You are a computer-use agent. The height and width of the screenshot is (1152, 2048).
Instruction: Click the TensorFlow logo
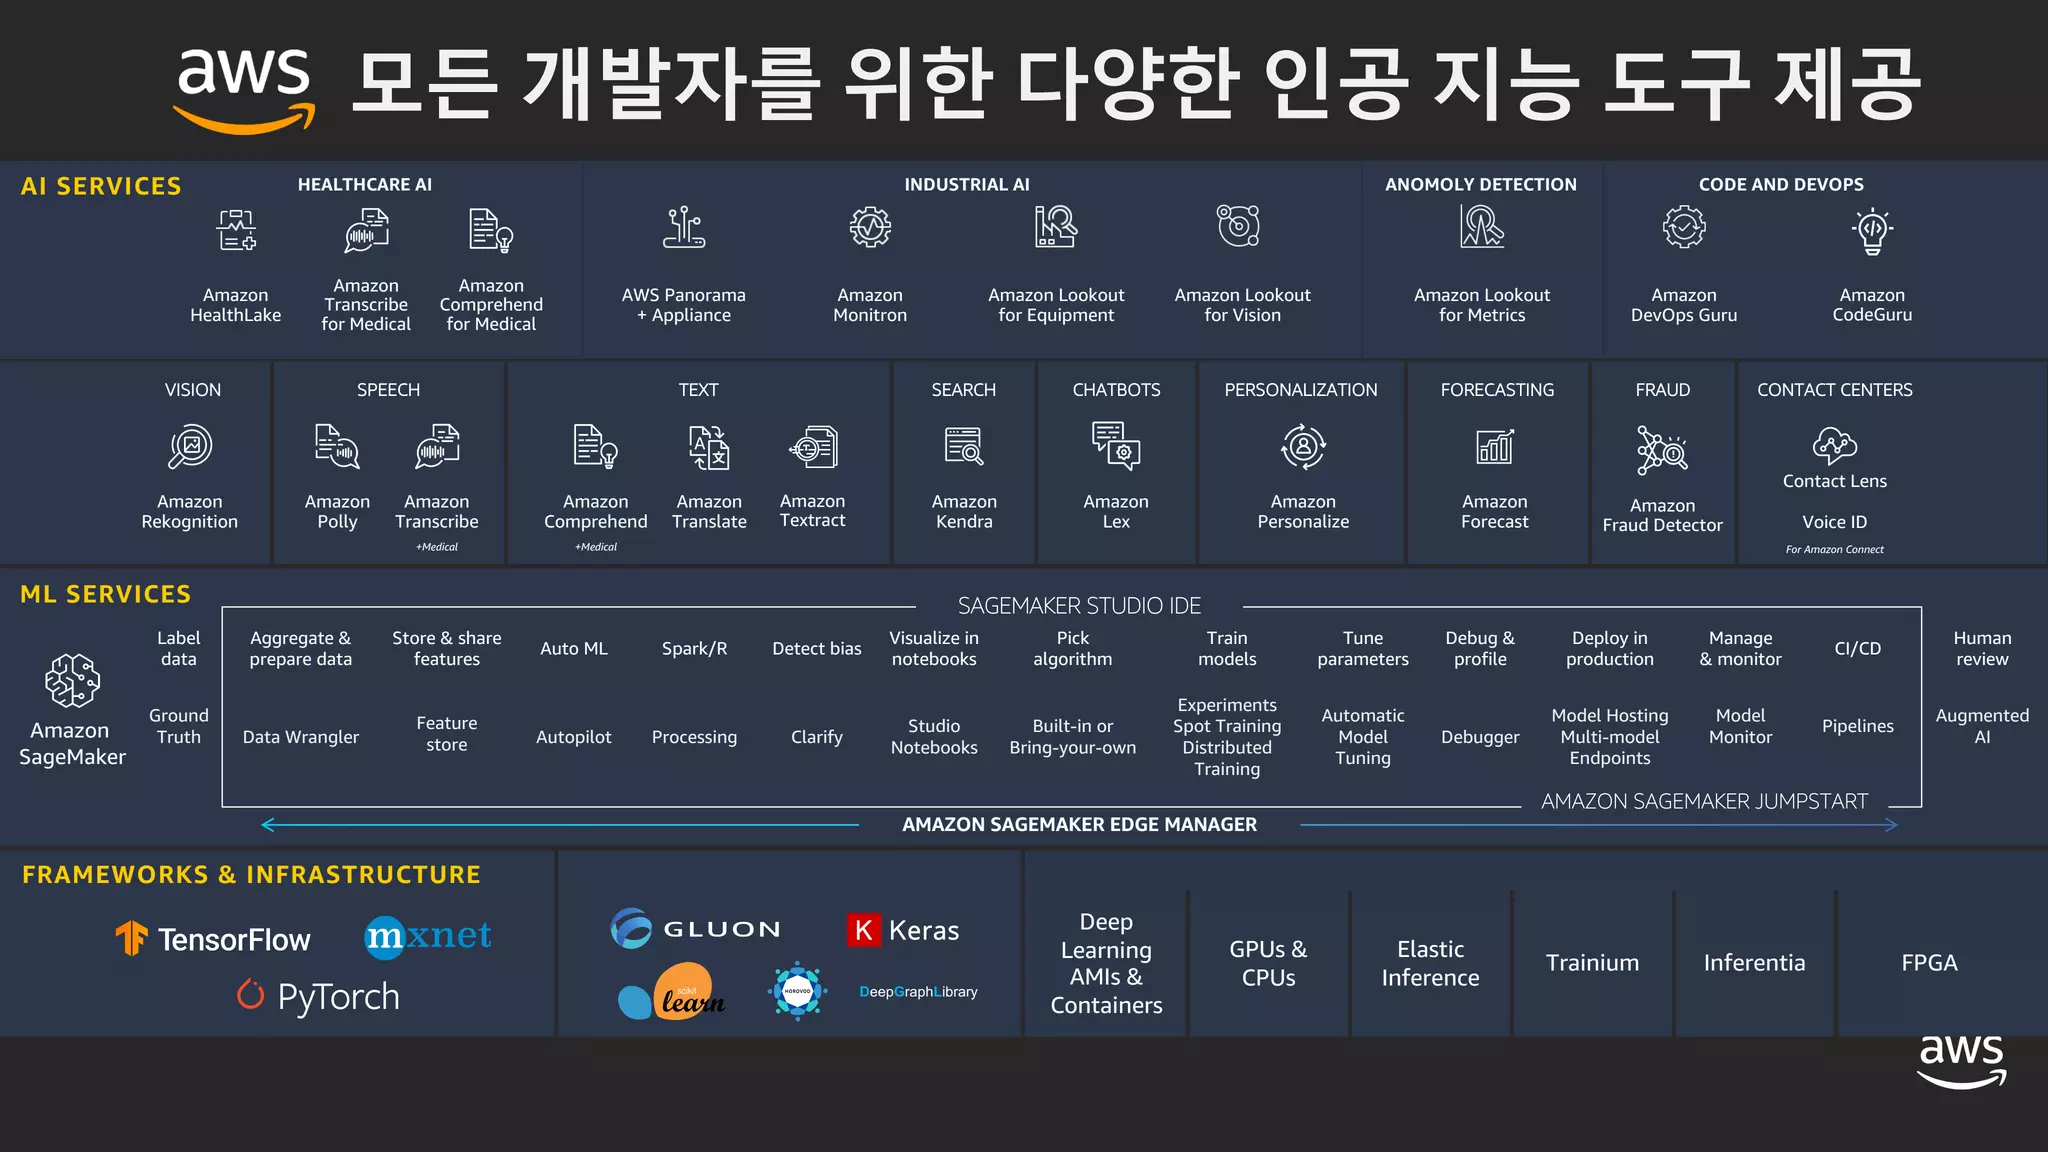pos(212,939)
